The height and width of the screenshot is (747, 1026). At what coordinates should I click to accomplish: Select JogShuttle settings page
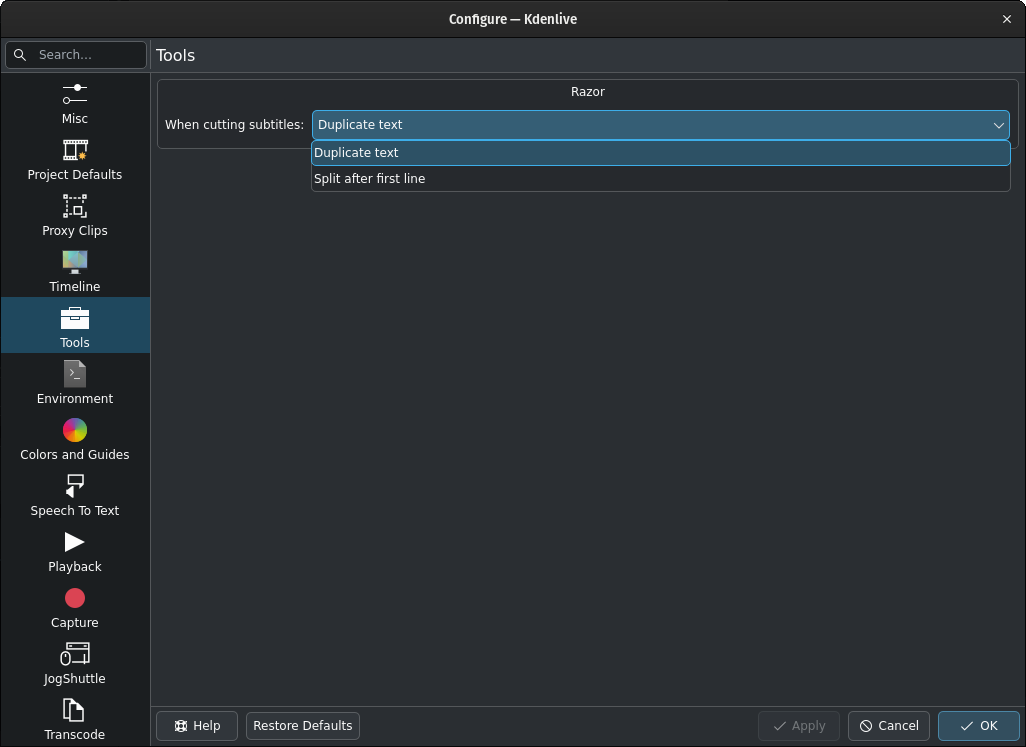[75, 663]
